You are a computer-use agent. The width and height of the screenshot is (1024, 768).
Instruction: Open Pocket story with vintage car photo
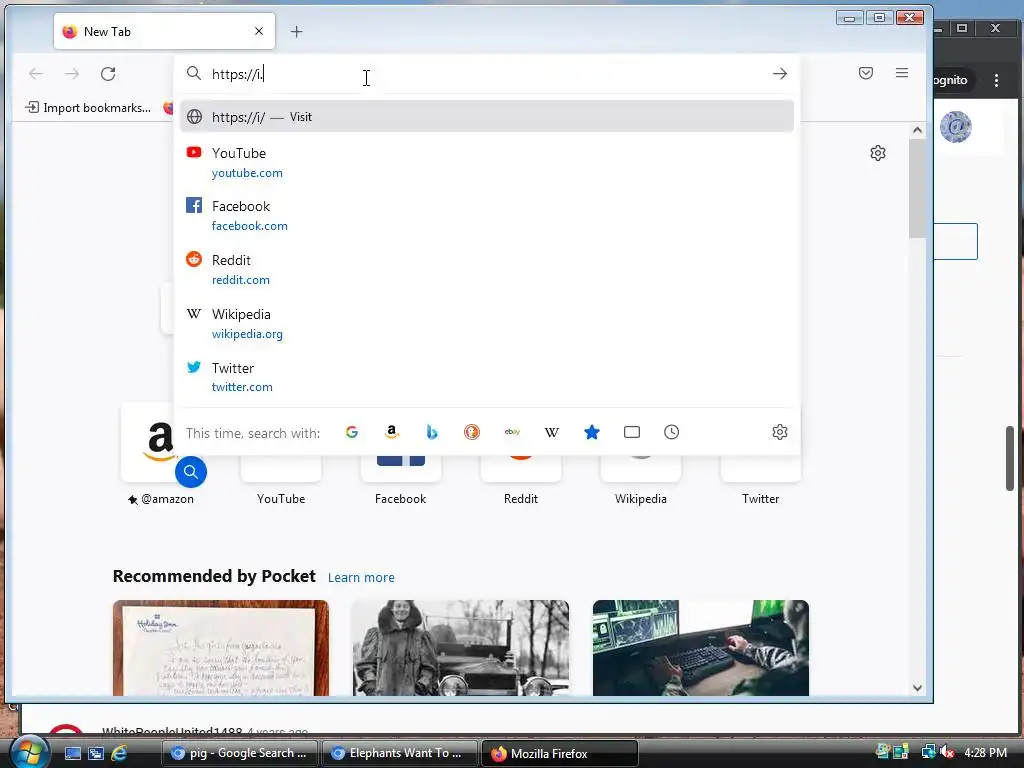click(460, 648)
